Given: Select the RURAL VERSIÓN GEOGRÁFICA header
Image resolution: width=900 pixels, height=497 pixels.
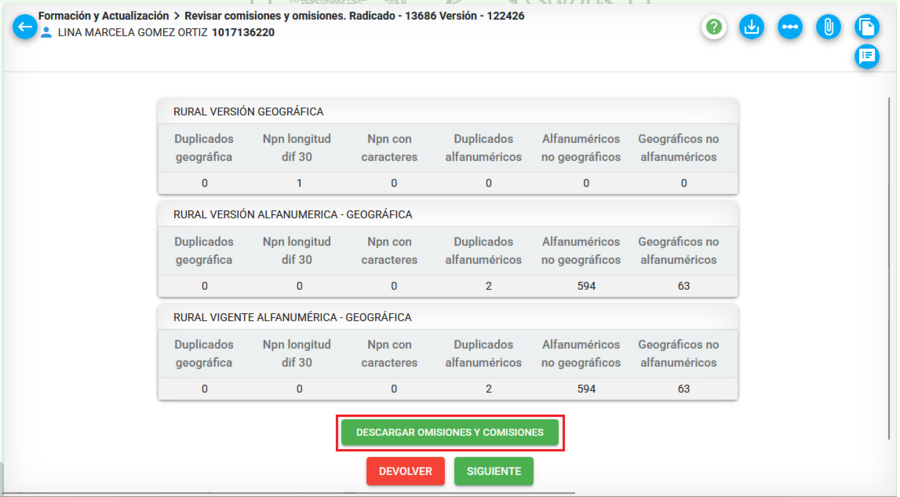Looking at the screenshot, I should click(249, 111).
